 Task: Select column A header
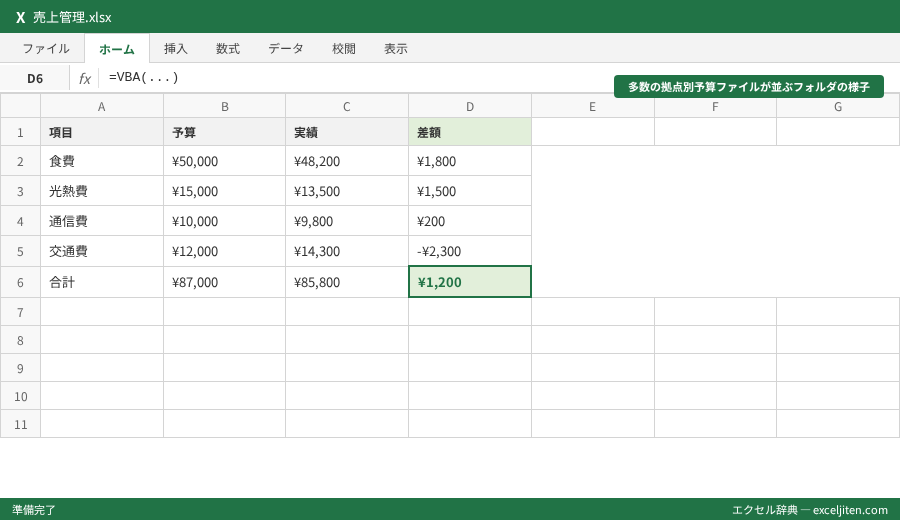pos(102,106)
